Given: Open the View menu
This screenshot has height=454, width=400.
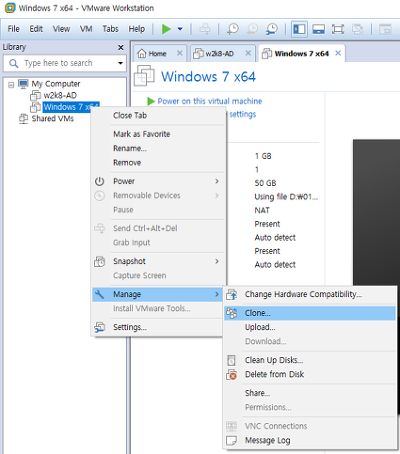Looking at the screenshot, I should point(61,29).
